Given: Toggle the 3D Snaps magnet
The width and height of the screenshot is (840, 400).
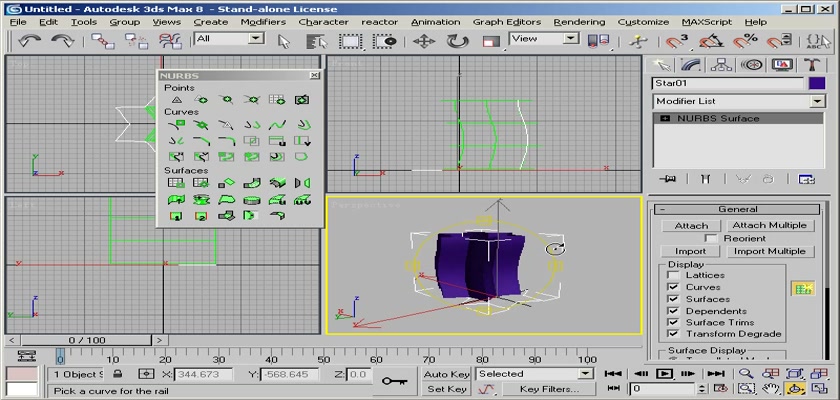Looking at the screenshot, I should click(676, 41).
